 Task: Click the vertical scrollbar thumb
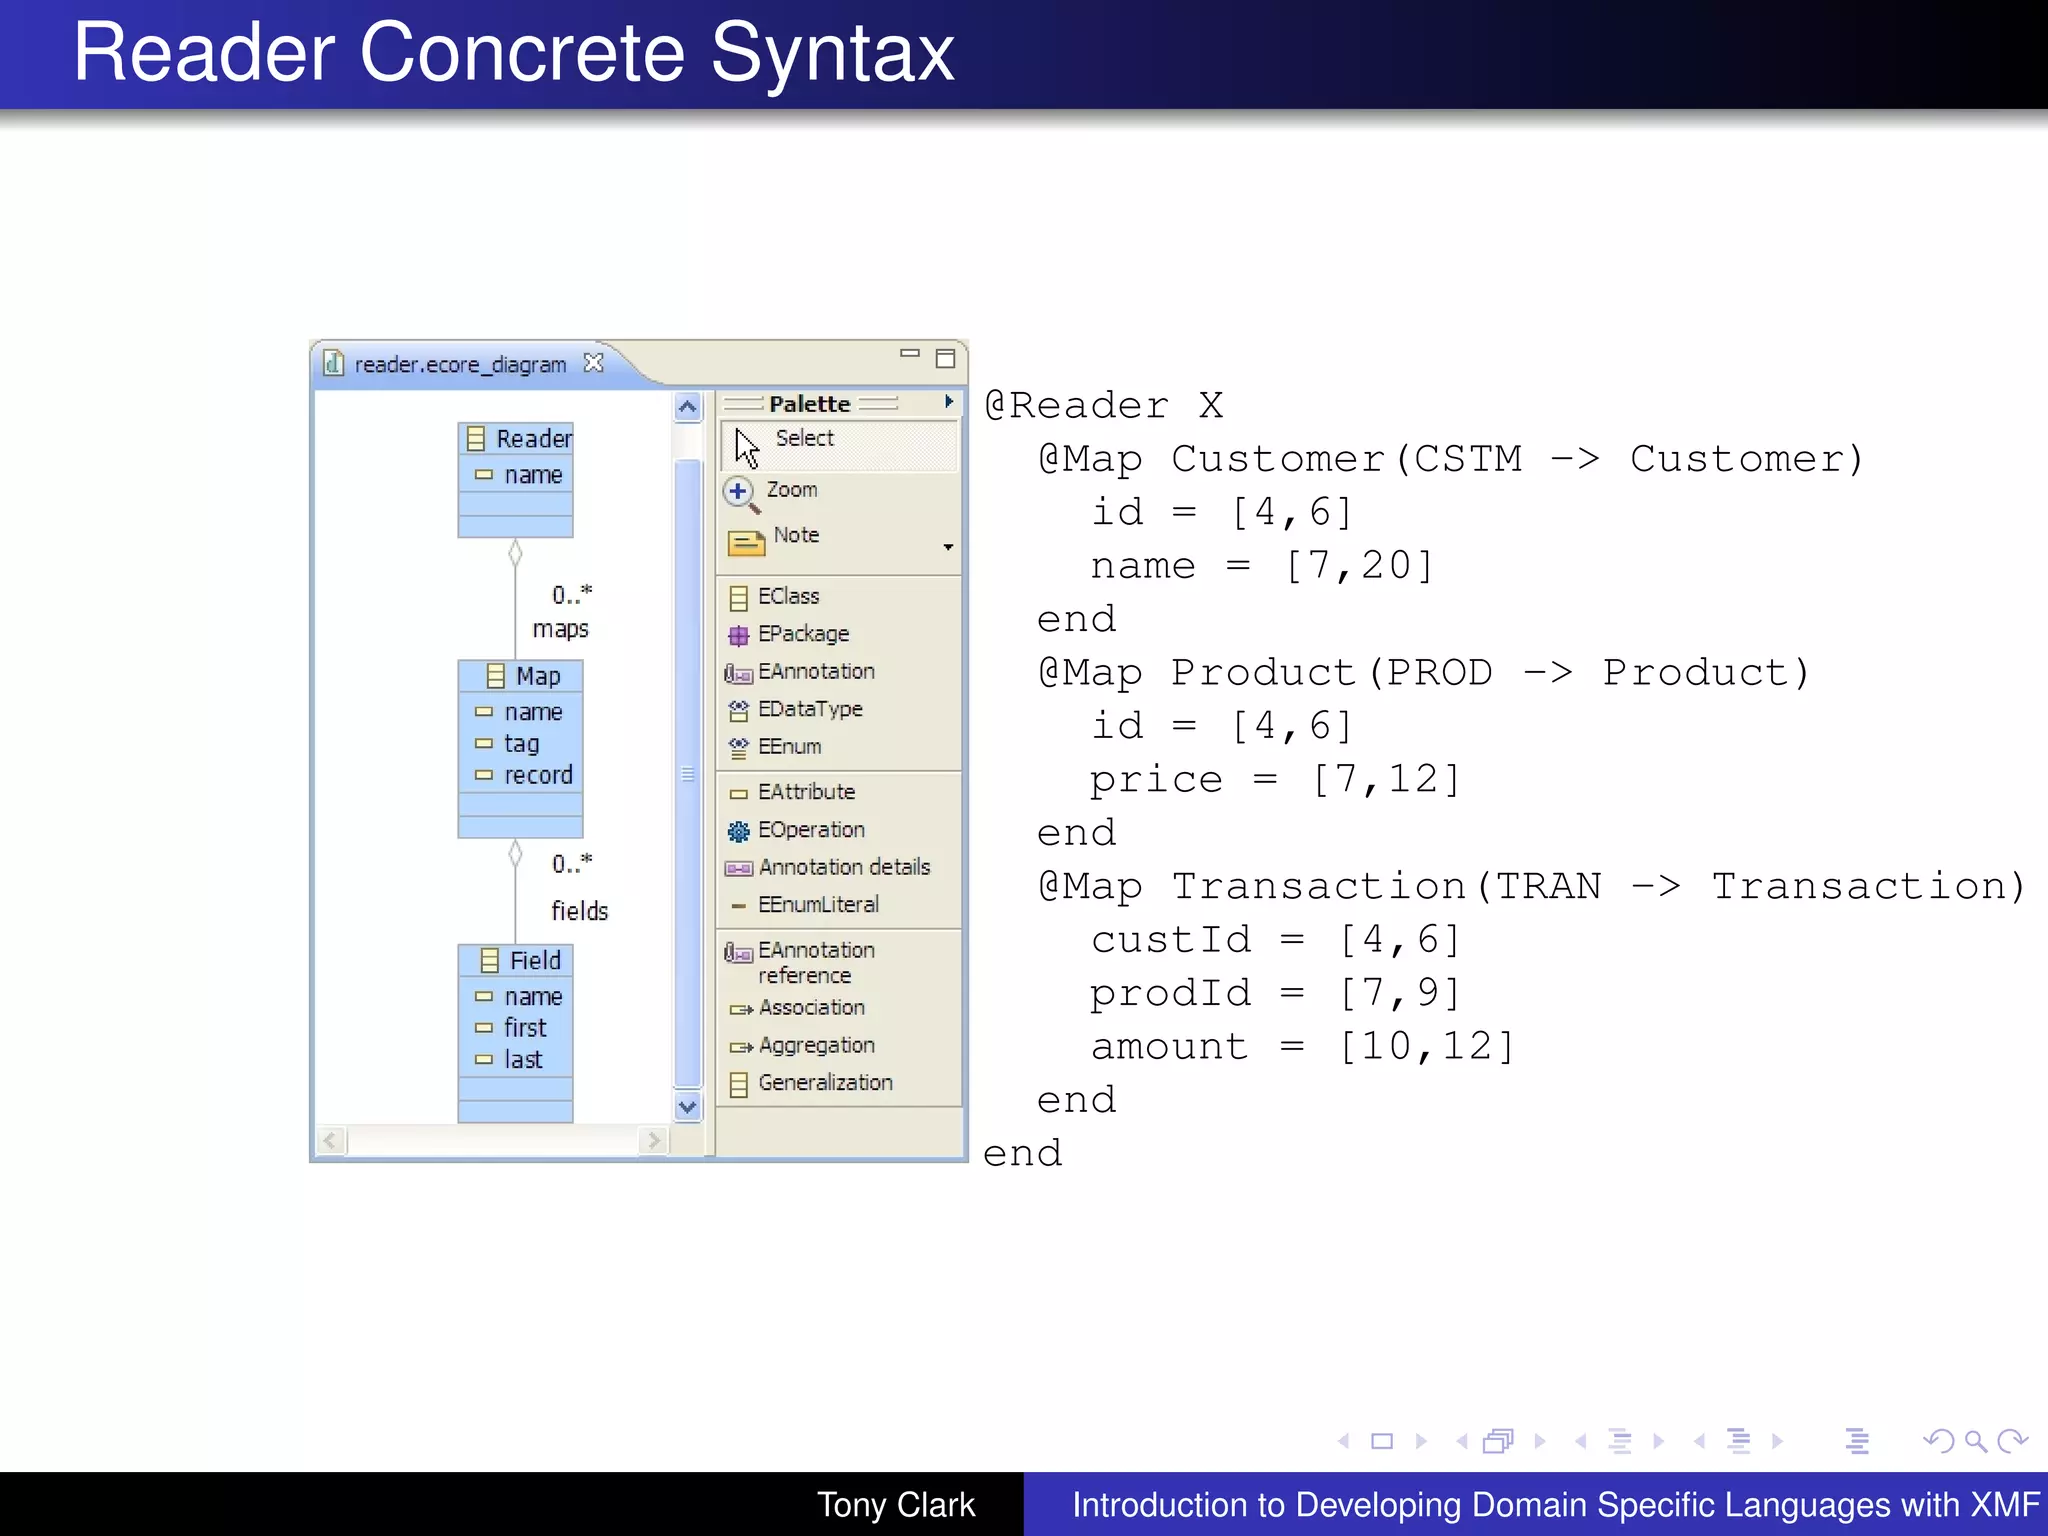(x=688, y=773)
